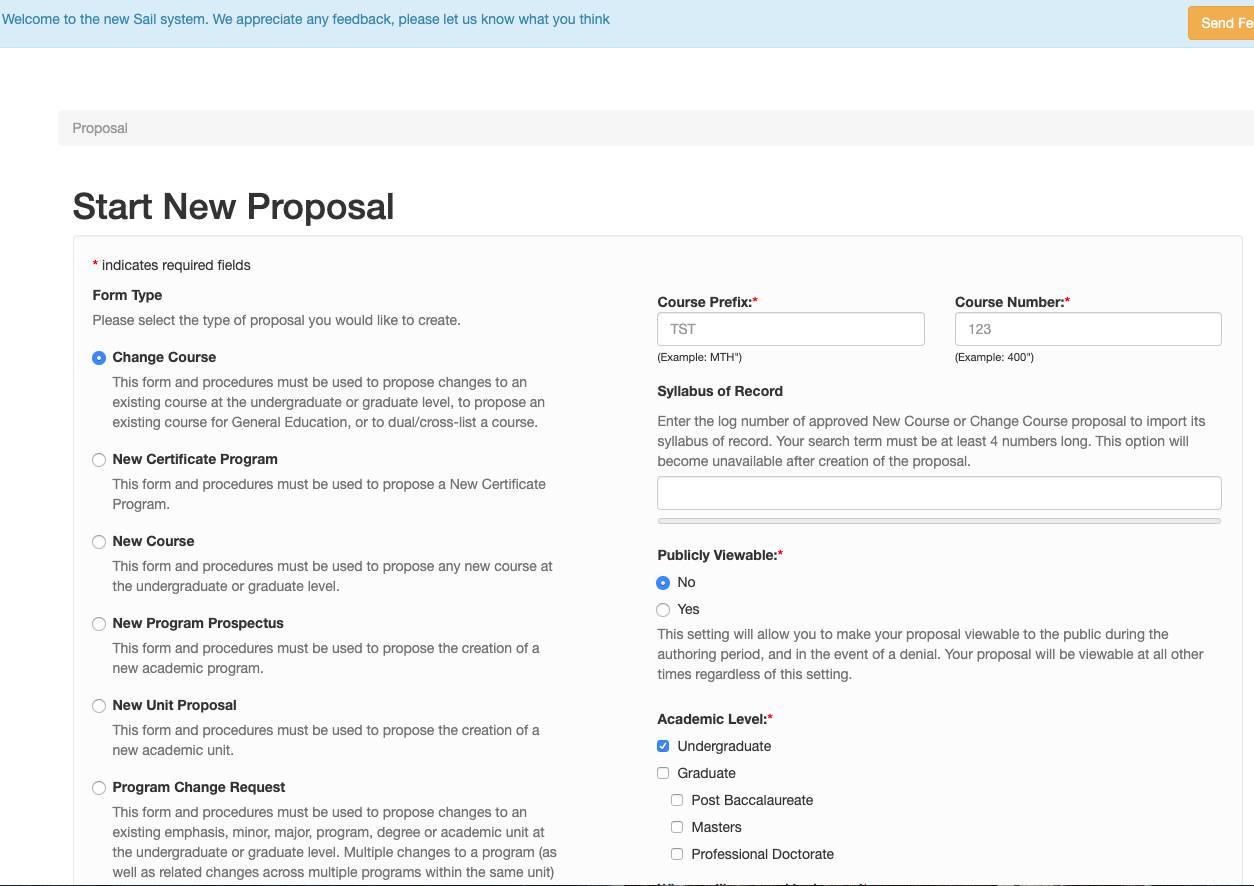Pick the New Program Prospectus option
The width and height of the screenshot is (1254, 886).
point(99,624)
